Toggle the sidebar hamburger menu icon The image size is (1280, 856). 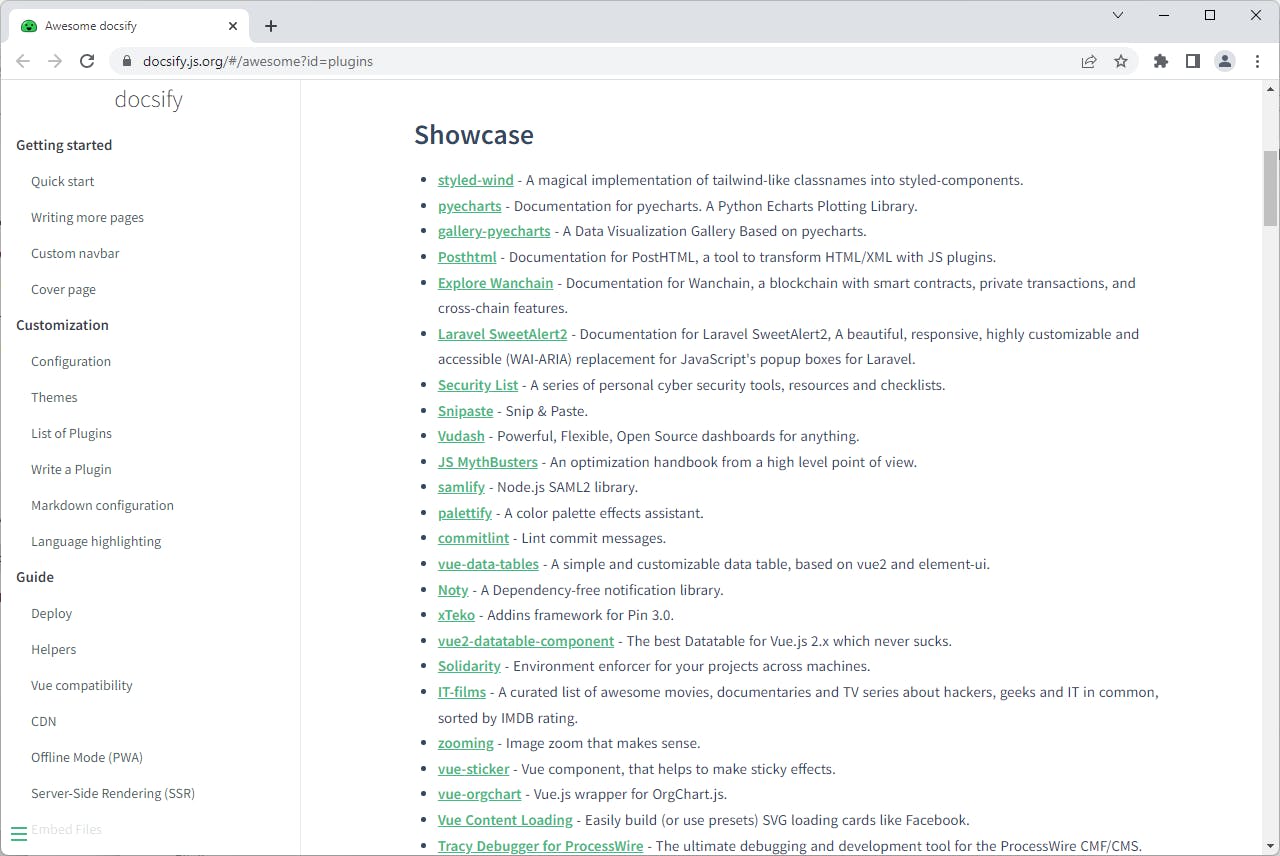coord(18,834)
